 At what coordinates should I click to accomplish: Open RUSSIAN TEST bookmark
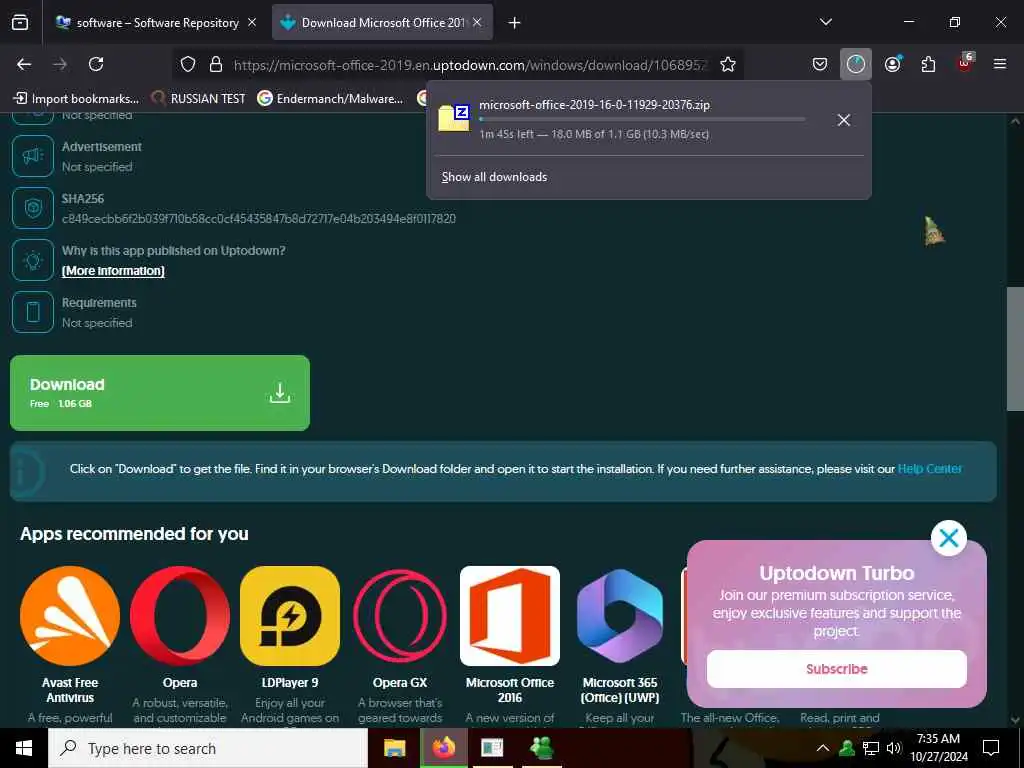(199, 99)
